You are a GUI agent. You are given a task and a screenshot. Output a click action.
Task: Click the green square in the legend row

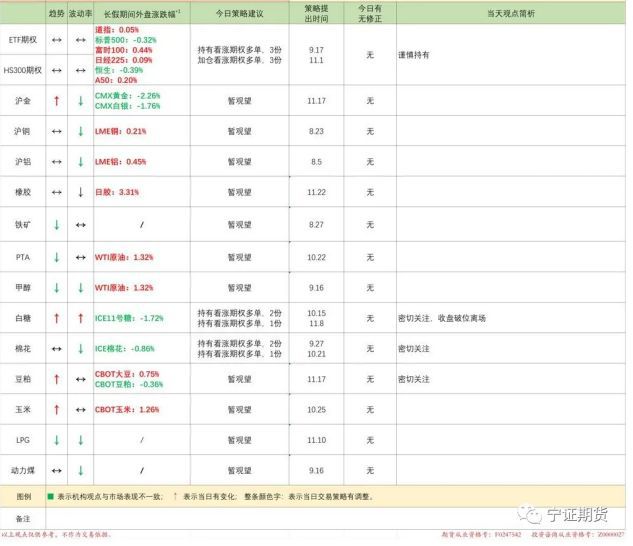pyautogui.click(x=50, y=496)
